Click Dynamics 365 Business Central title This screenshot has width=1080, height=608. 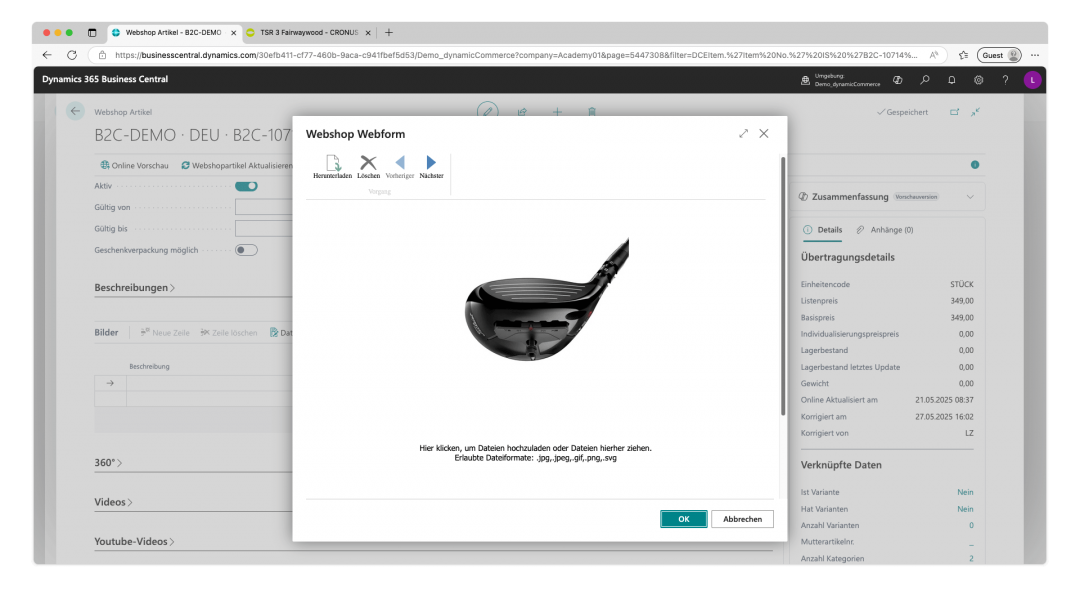[105, 79]
